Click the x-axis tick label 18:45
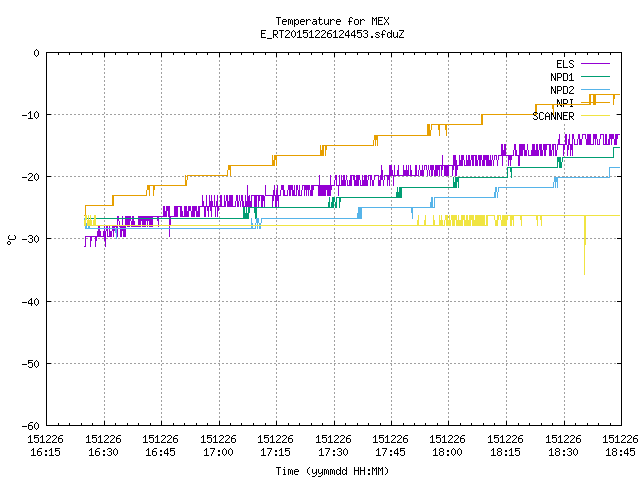 tap(620, 452)
